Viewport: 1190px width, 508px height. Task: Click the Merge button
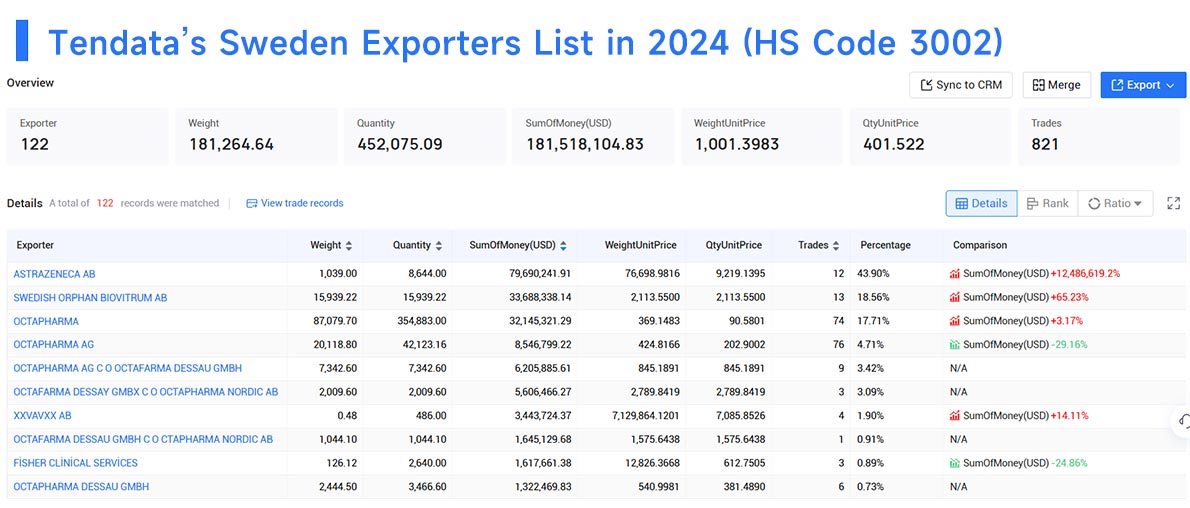point(1056,85)
